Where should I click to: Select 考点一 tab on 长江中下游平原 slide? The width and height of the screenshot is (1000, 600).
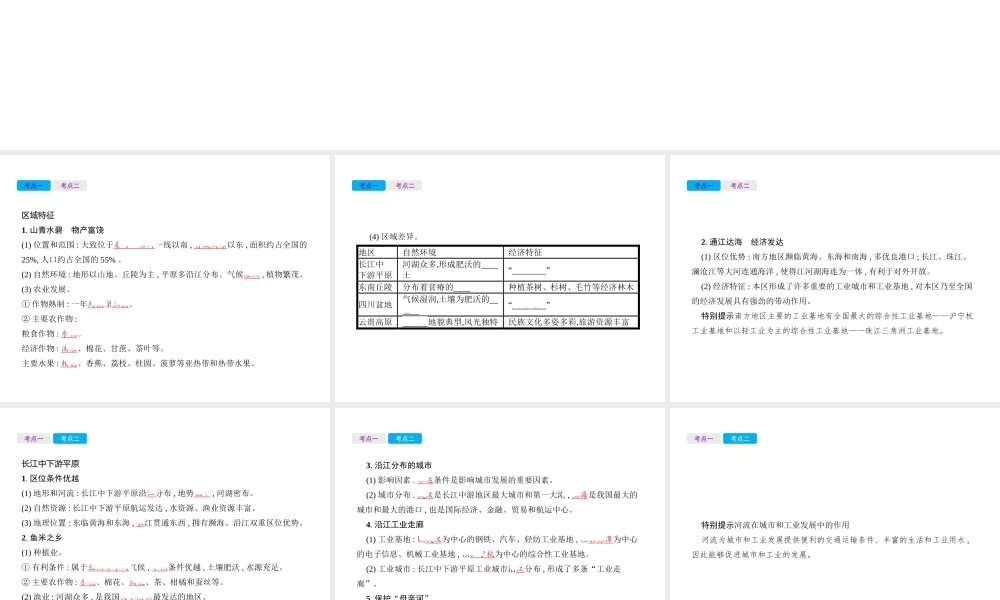(x=33, y=439)
